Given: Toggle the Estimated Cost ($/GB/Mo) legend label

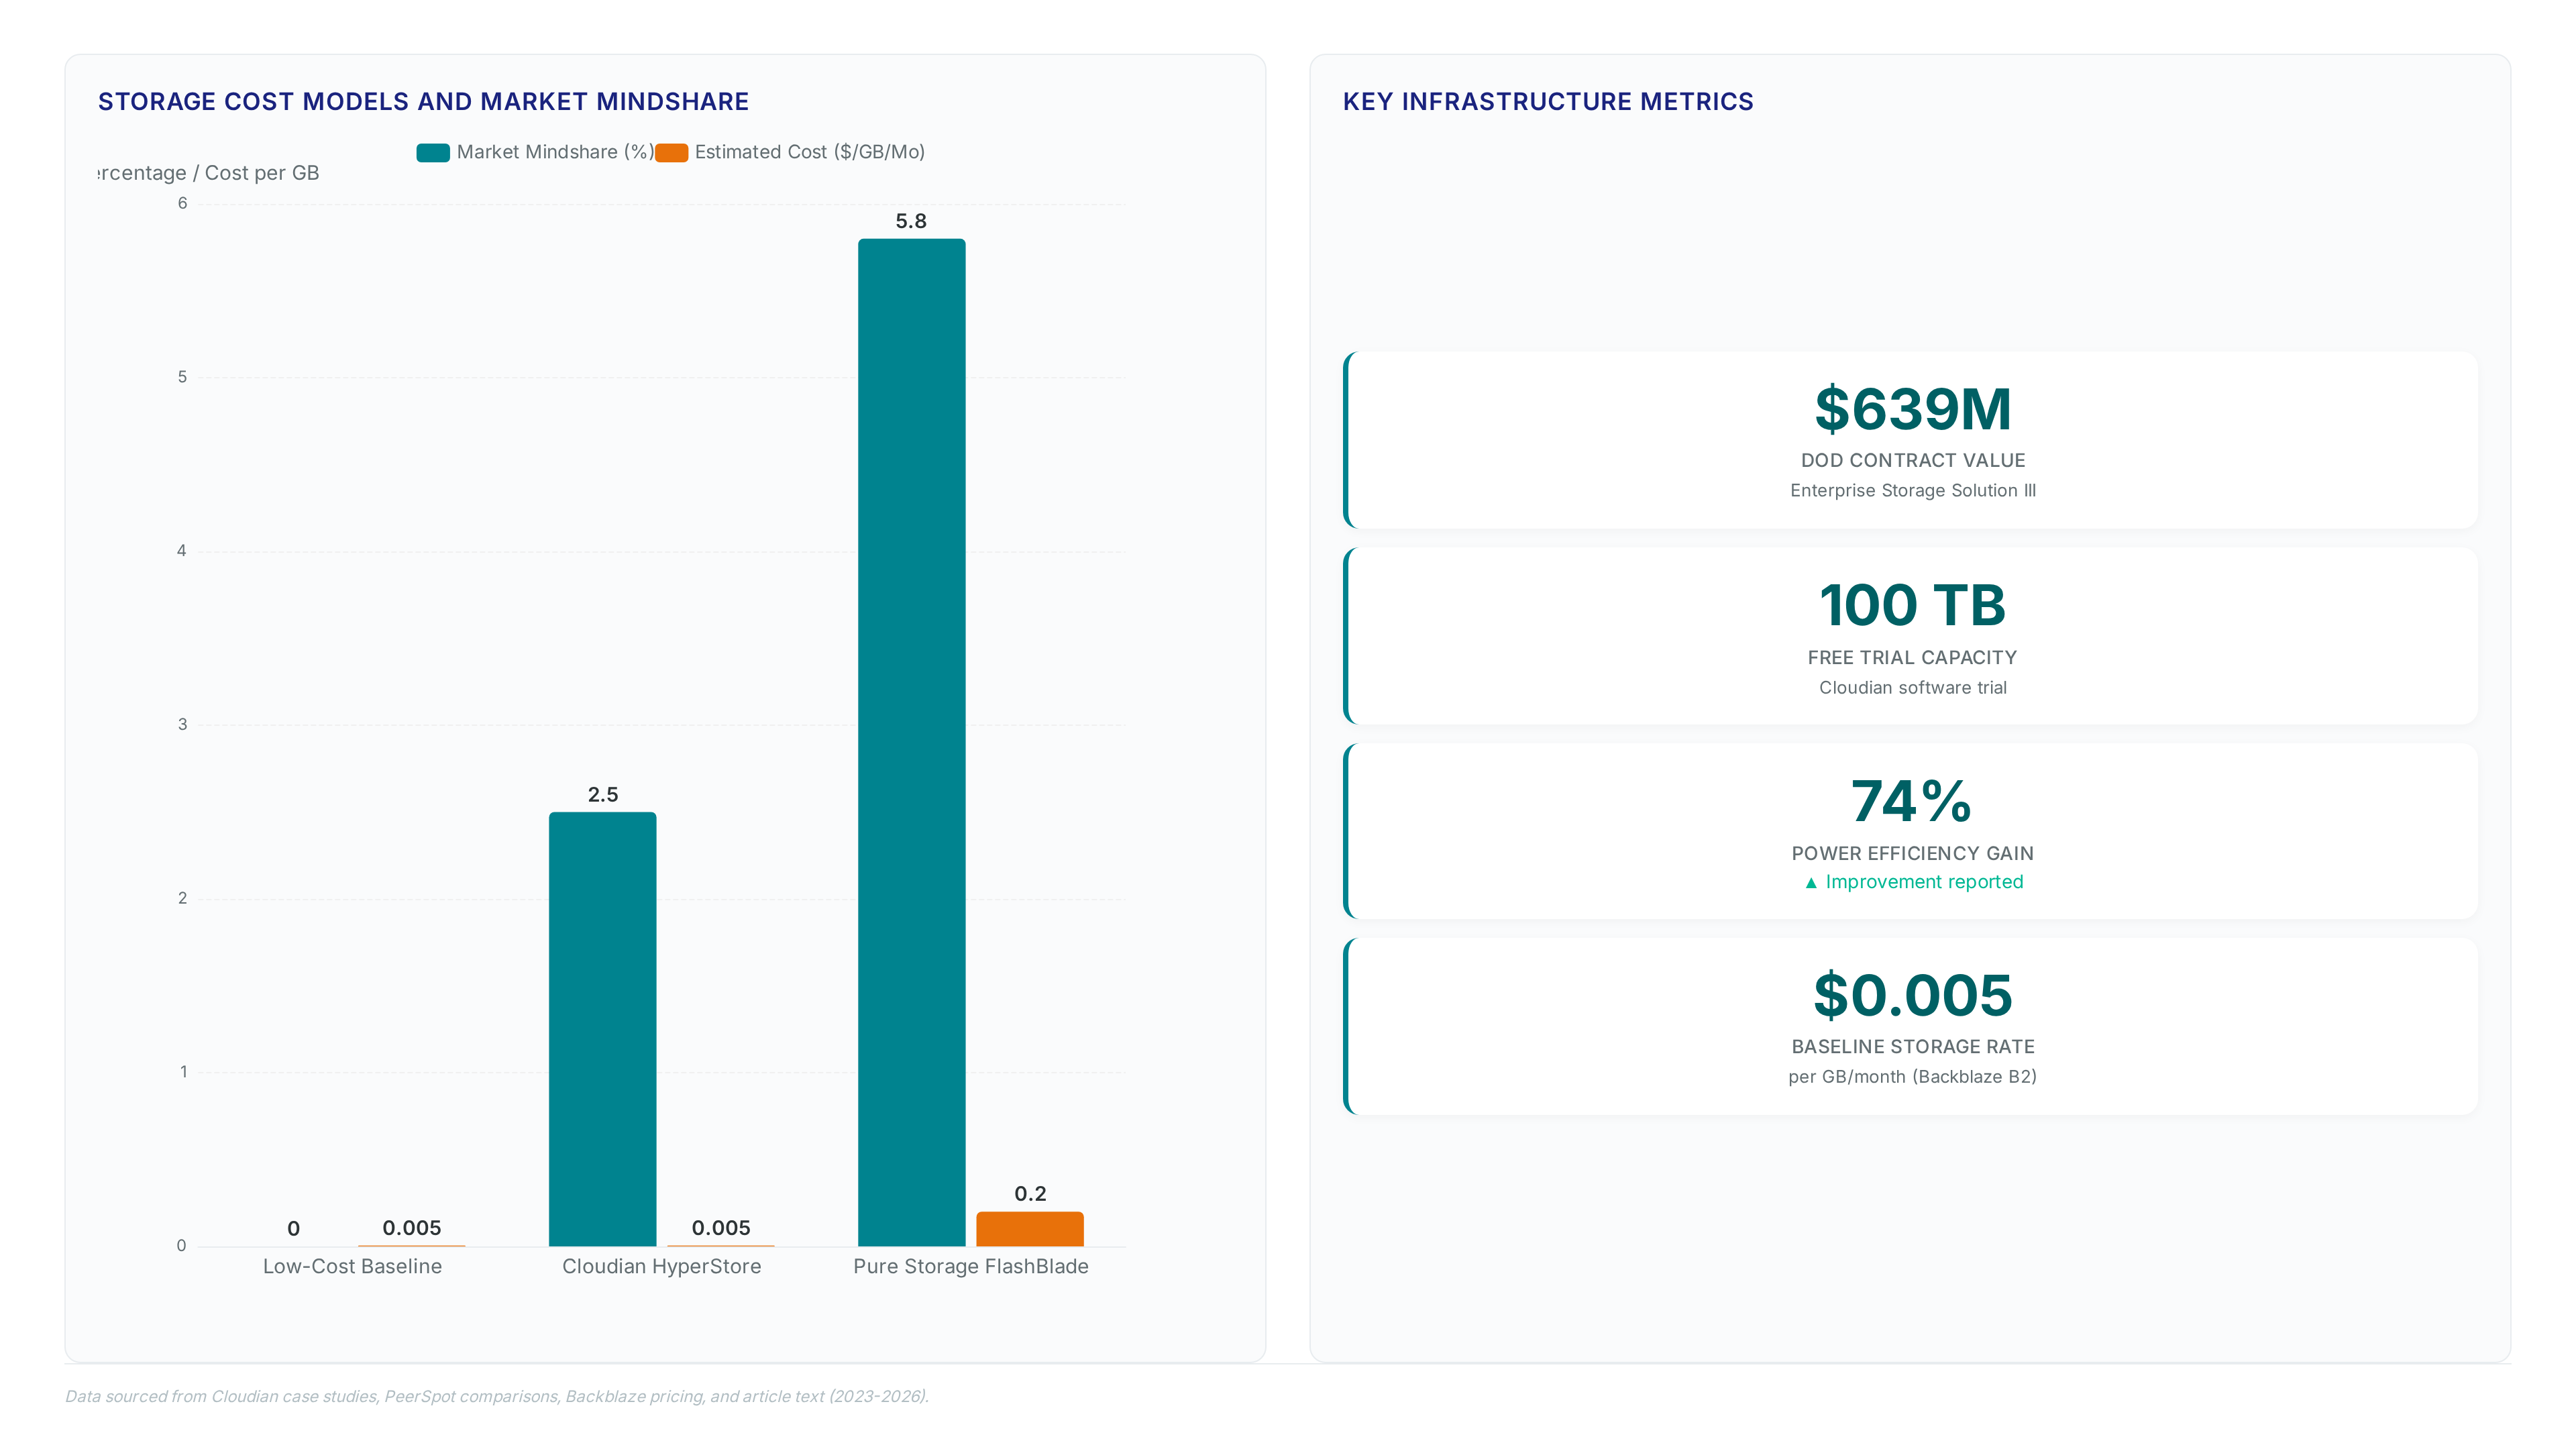Looking at the screenshot, I should pos(810,152).
